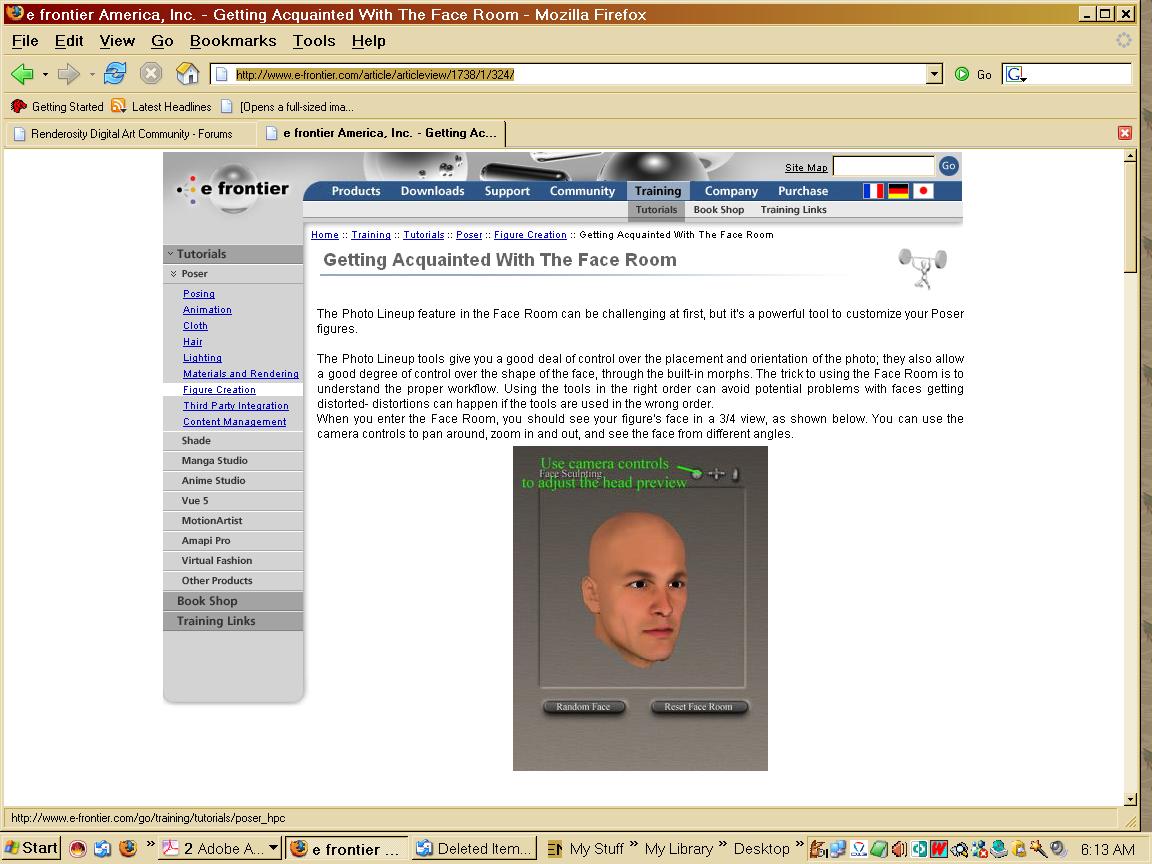
Task: Expand the Vue 5 sidebar item
Action: coord(233,500)
